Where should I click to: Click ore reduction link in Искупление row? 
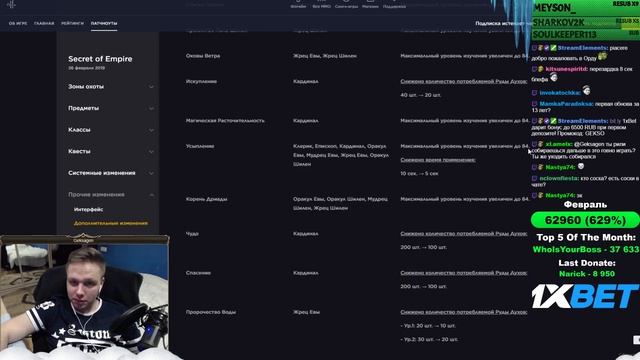(464, 81)
